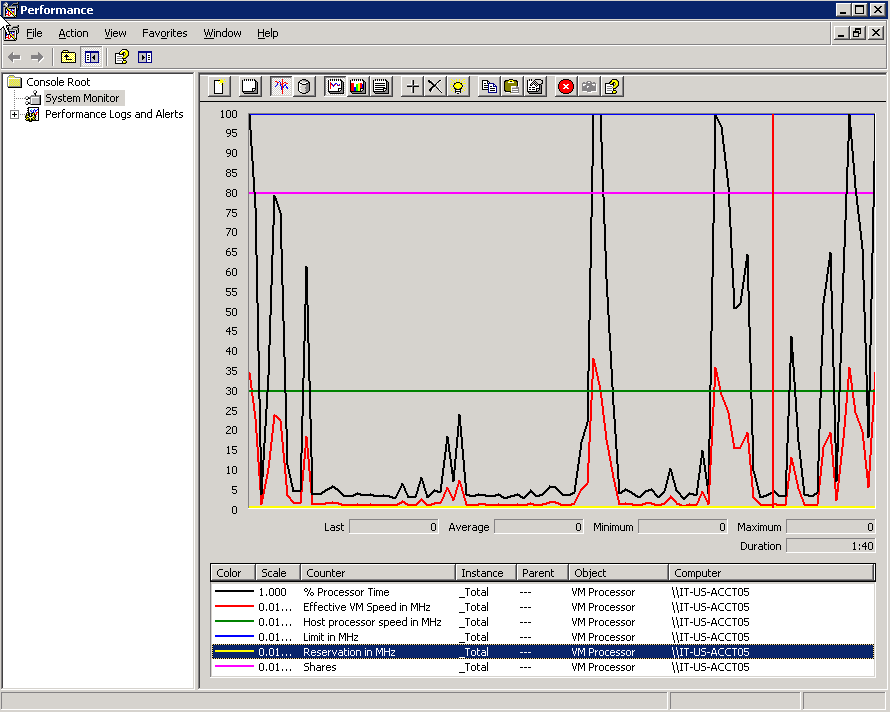Select System Monitor in the console tree
The image size is (890, 712).
tap(81, 98)
